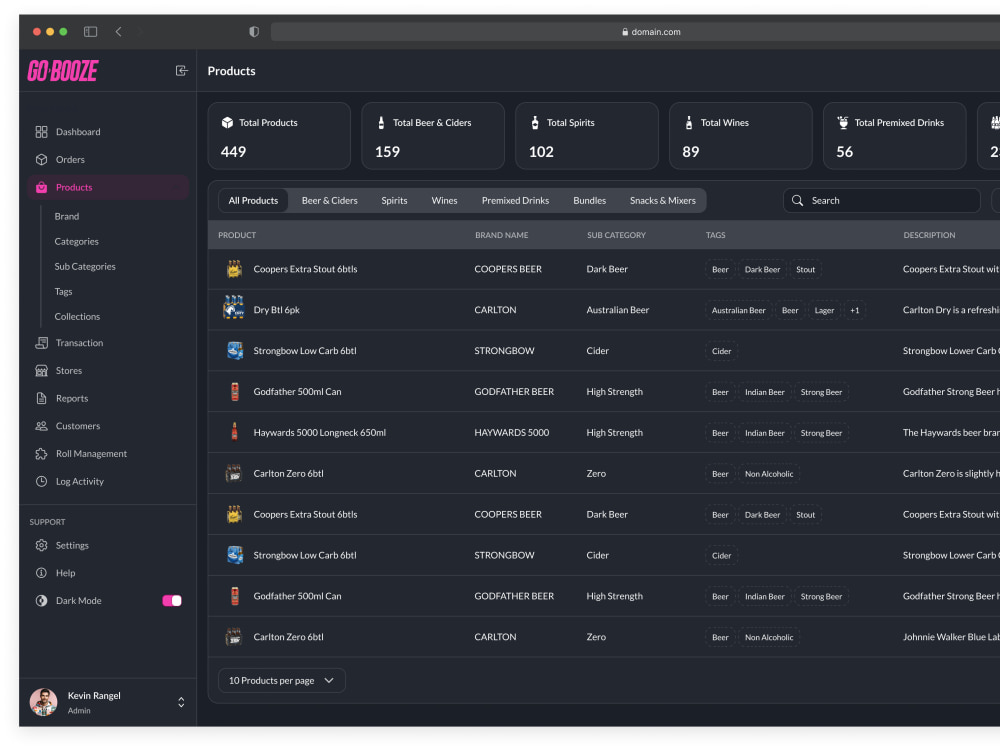The width and height of the screenshot is (1000, 750).
Task: Open Brand under Products menu
Action: coord(67,216)
